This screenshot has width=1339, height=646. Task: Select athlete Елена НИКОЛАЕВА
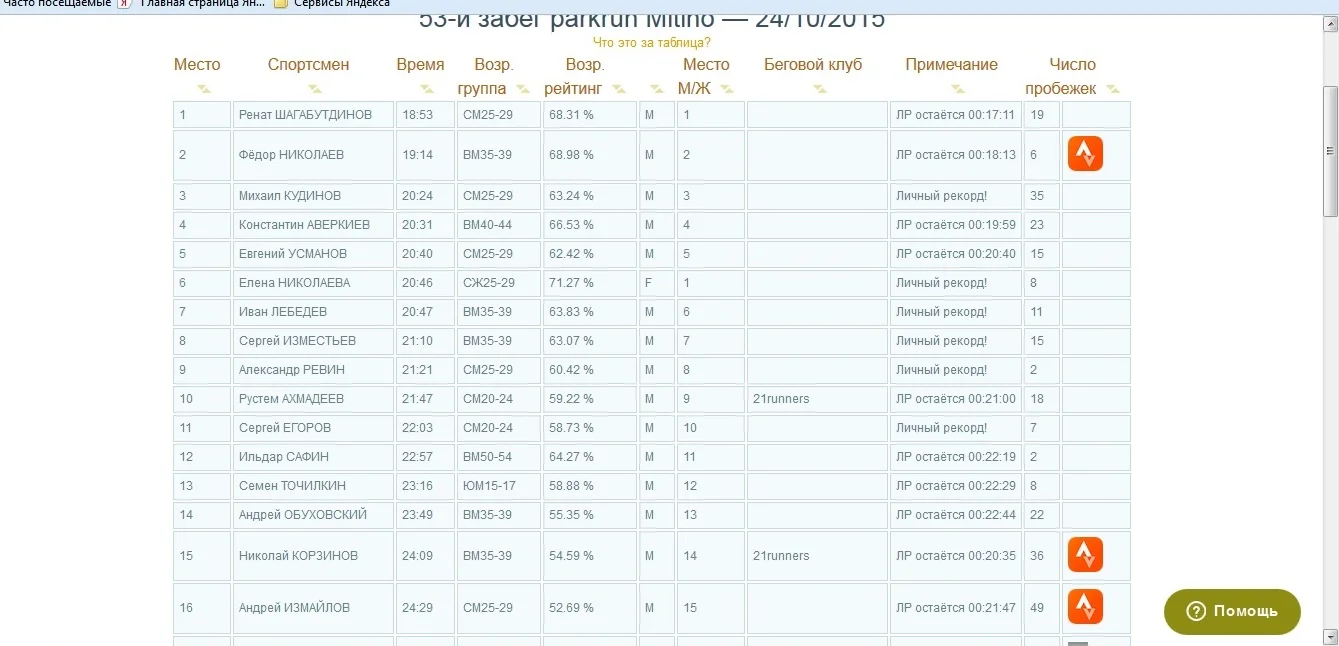[294, 283]
